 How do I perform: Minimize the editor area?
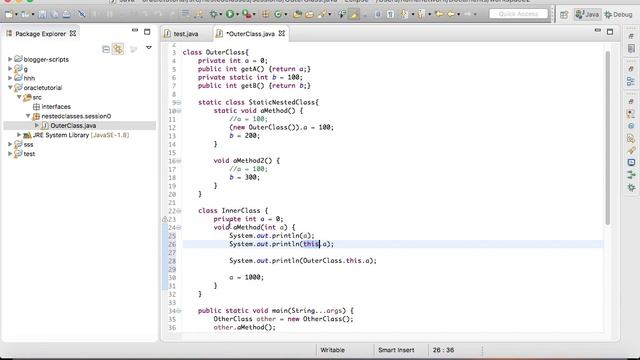598,31
